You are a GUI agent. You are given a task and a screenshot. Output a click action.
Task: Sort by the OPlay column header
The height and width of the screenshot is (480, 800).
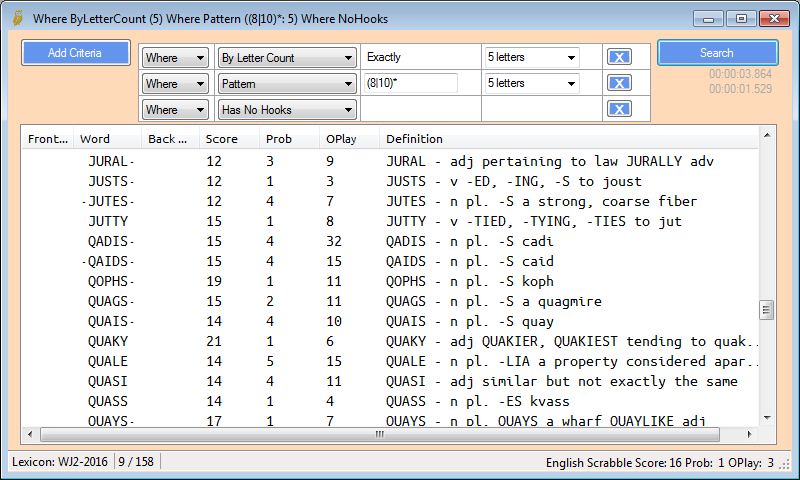[x=349, y=139]
